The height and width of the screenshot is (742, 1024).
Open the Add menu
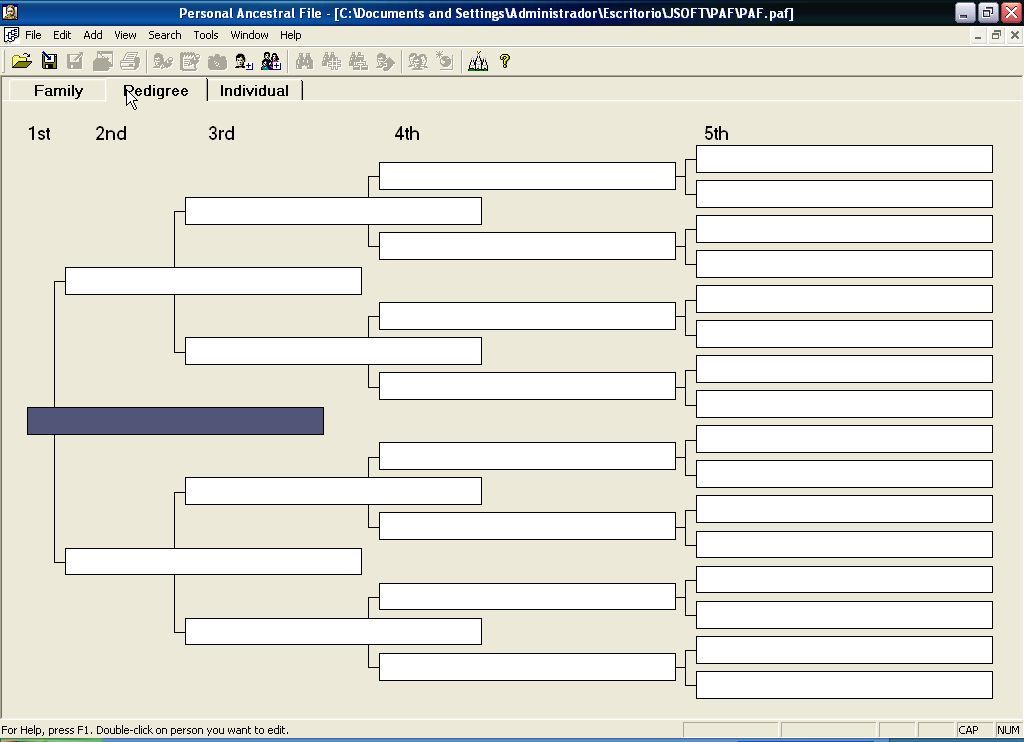(92, 34)
